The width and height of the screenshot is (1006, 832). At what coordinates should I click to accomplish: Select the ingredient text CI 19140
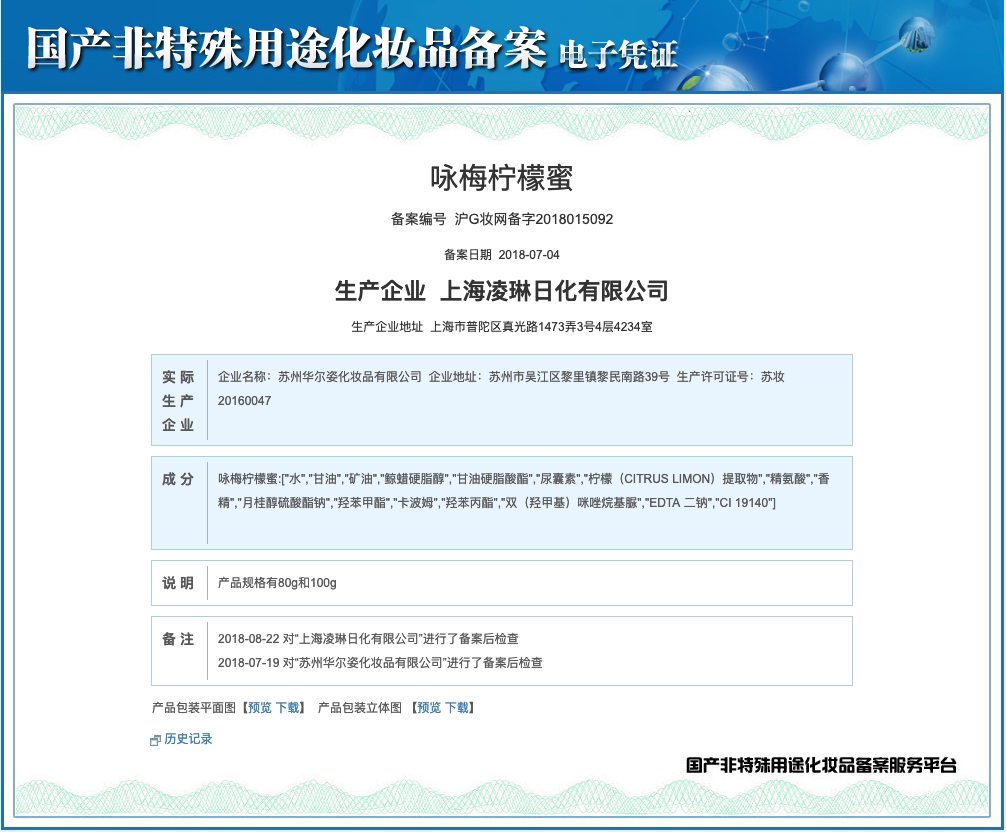click(x=744, y=503)
